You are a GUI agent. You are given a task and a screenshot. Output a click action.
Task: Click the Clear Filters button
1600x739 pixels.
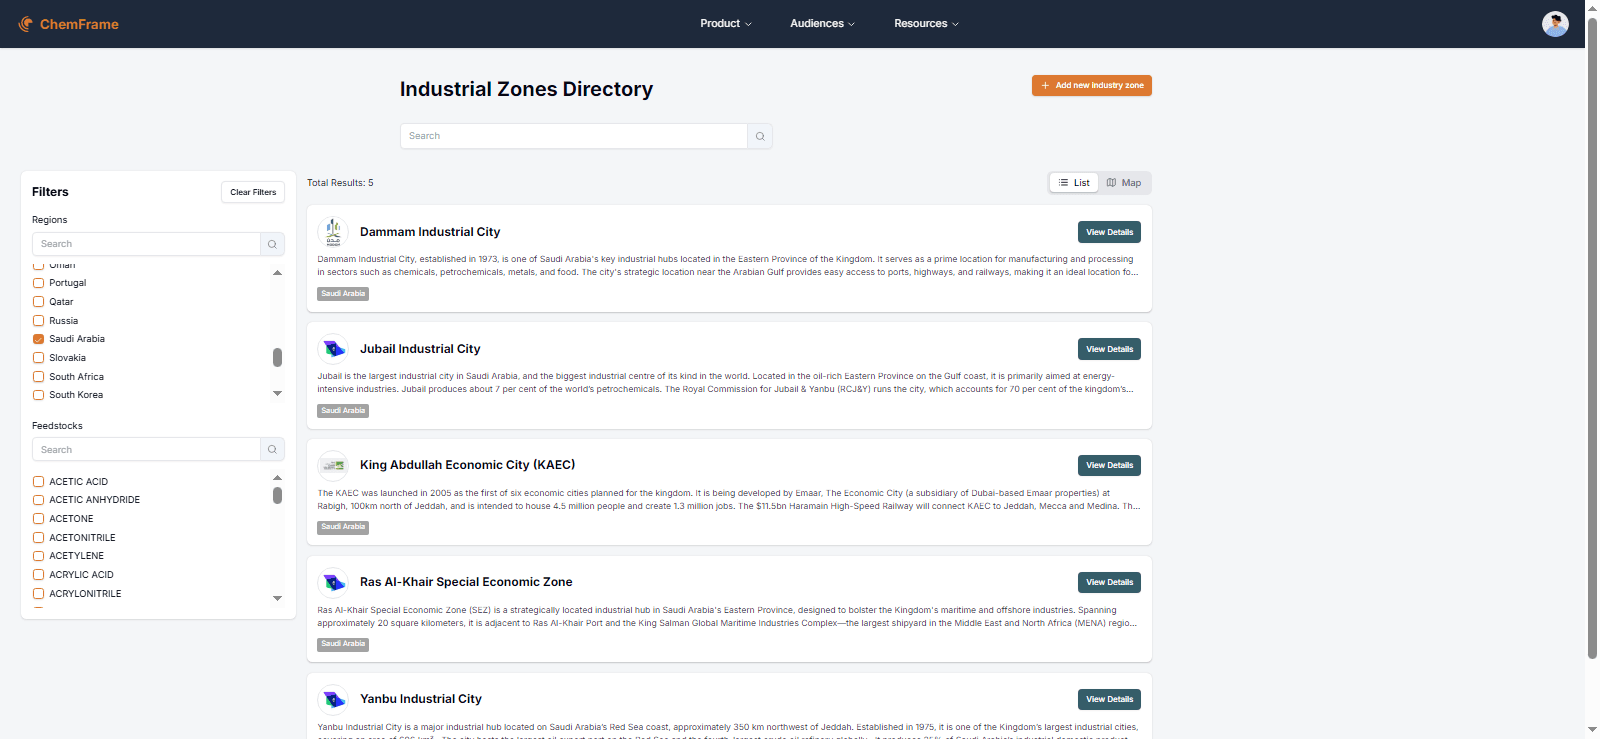[253, 192]
